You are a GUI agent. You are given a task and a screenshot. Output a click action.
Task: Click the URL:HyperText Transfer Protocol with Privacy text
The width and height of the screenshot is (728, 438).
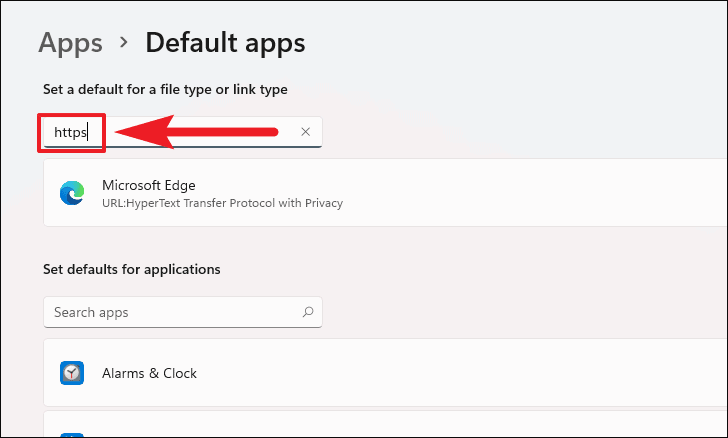[222, 203]
